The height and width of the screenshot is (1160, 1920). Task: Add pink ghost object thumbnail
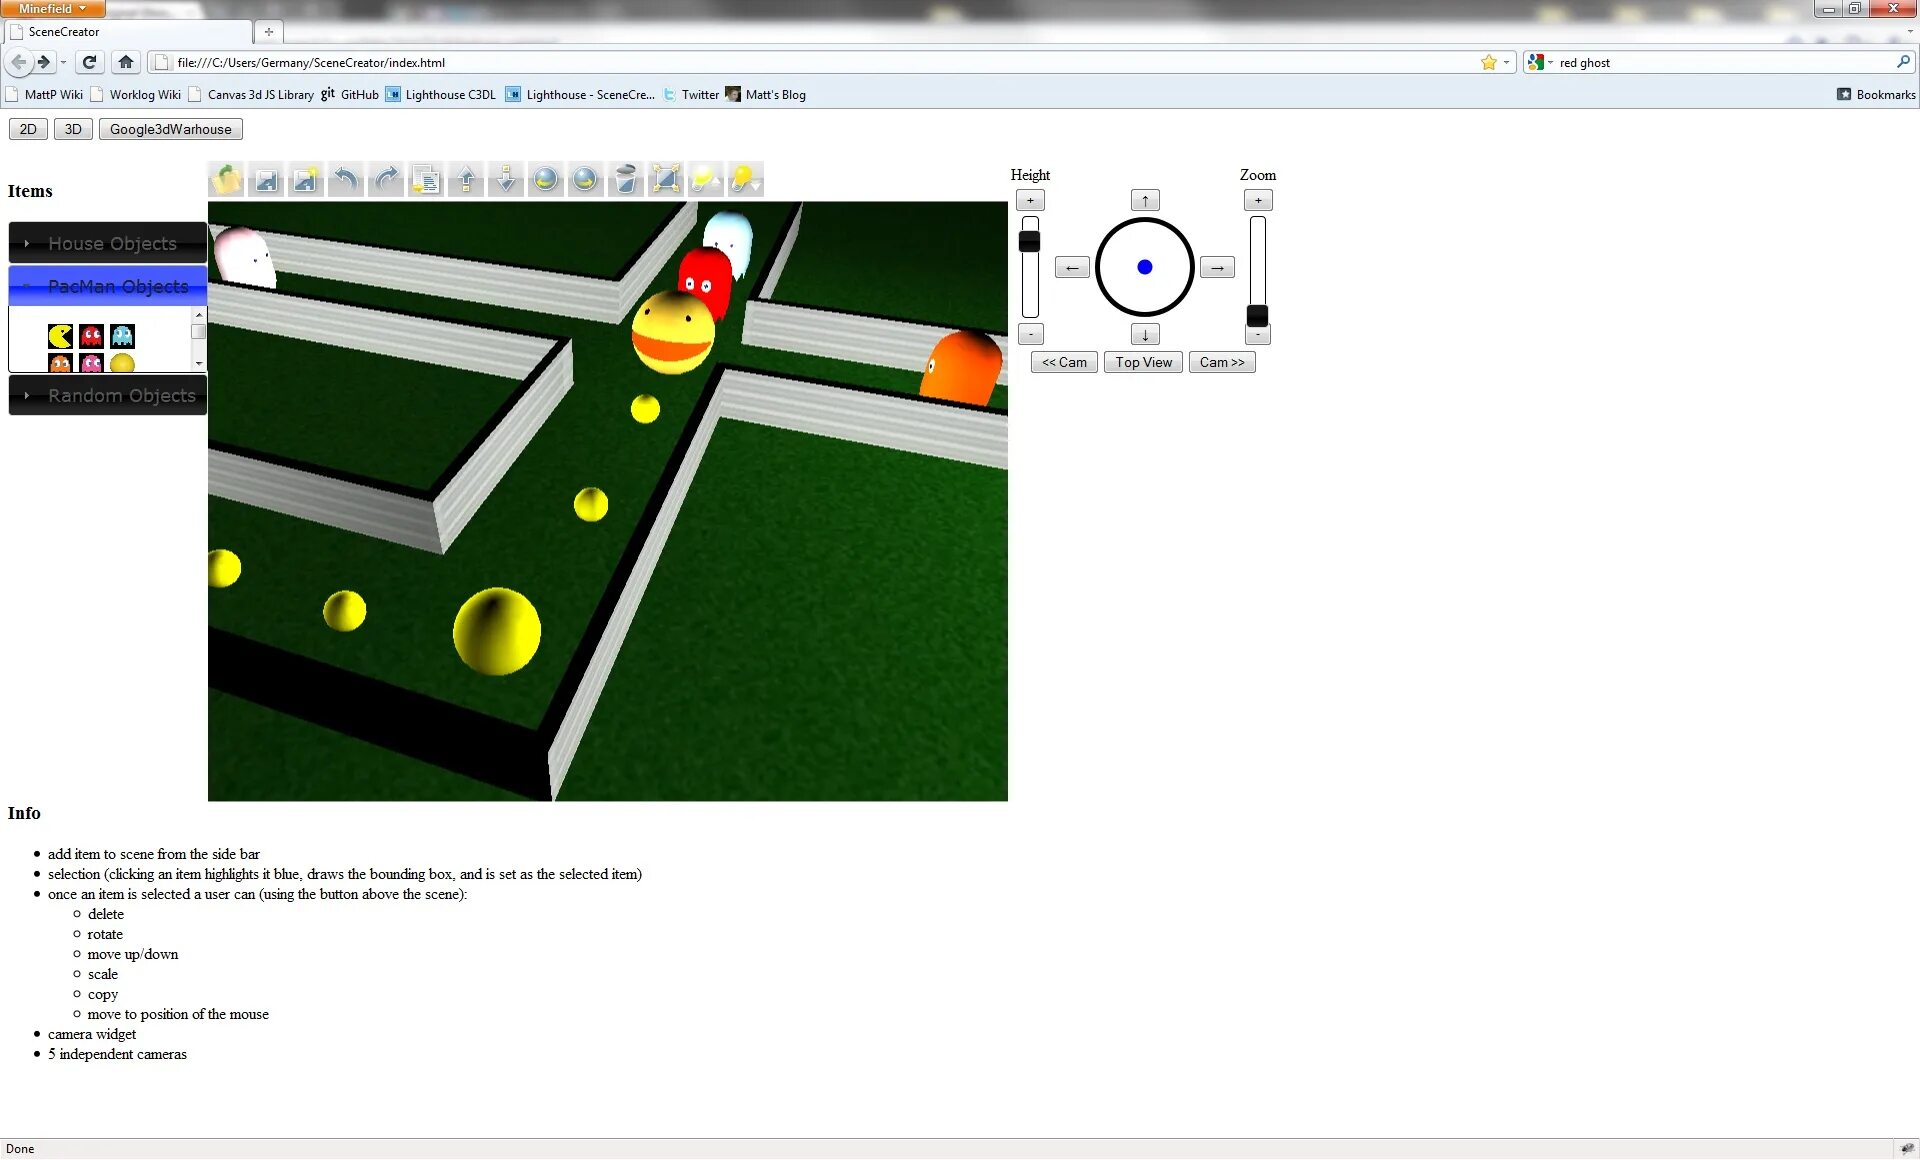(x=91, y=362)
